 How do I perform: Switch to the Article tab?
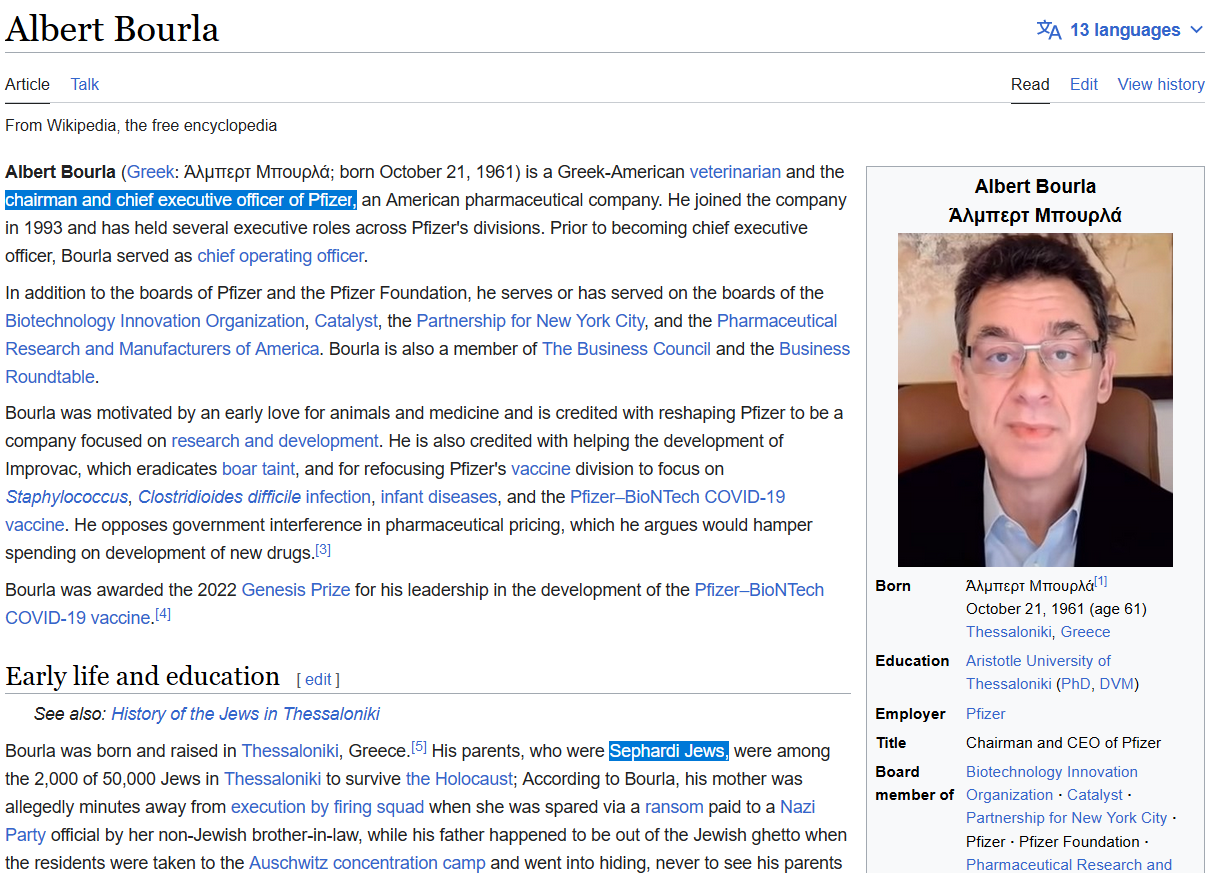coord(27,84)
